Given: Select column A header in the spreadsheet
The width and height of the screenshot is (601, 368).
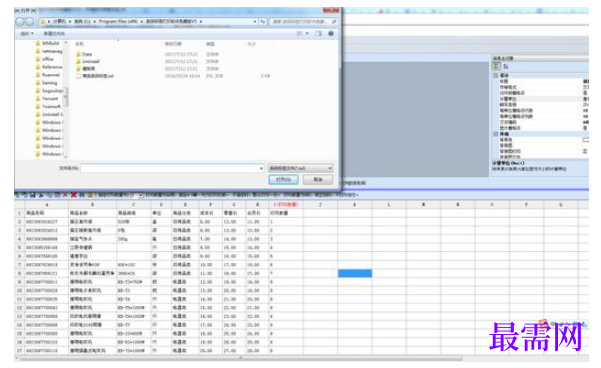Looking at the screenshot, I should click(x=47, y=205).
